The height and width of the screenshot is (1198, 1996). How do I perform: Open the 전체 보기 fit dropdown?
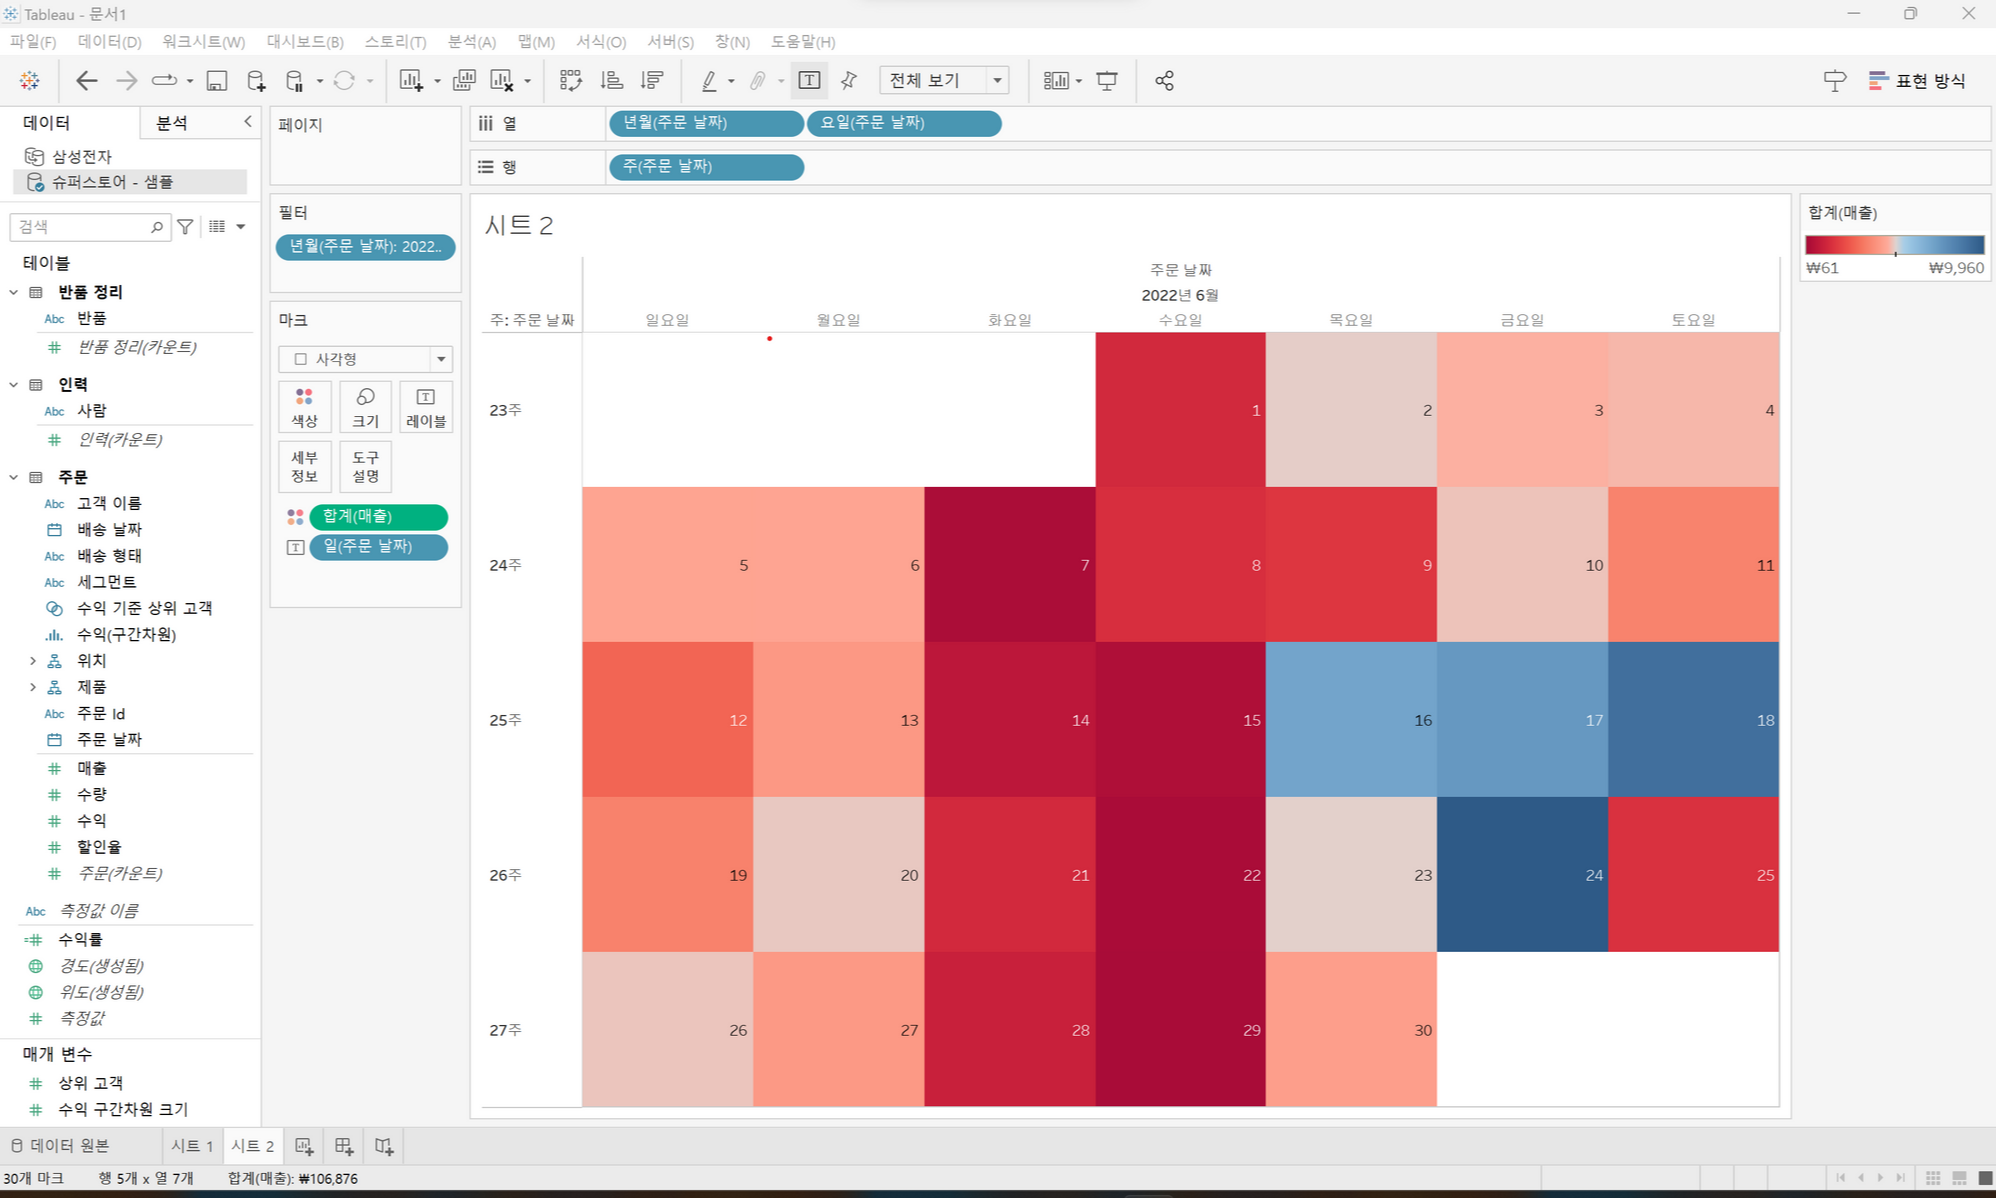[x=945, y=81]
